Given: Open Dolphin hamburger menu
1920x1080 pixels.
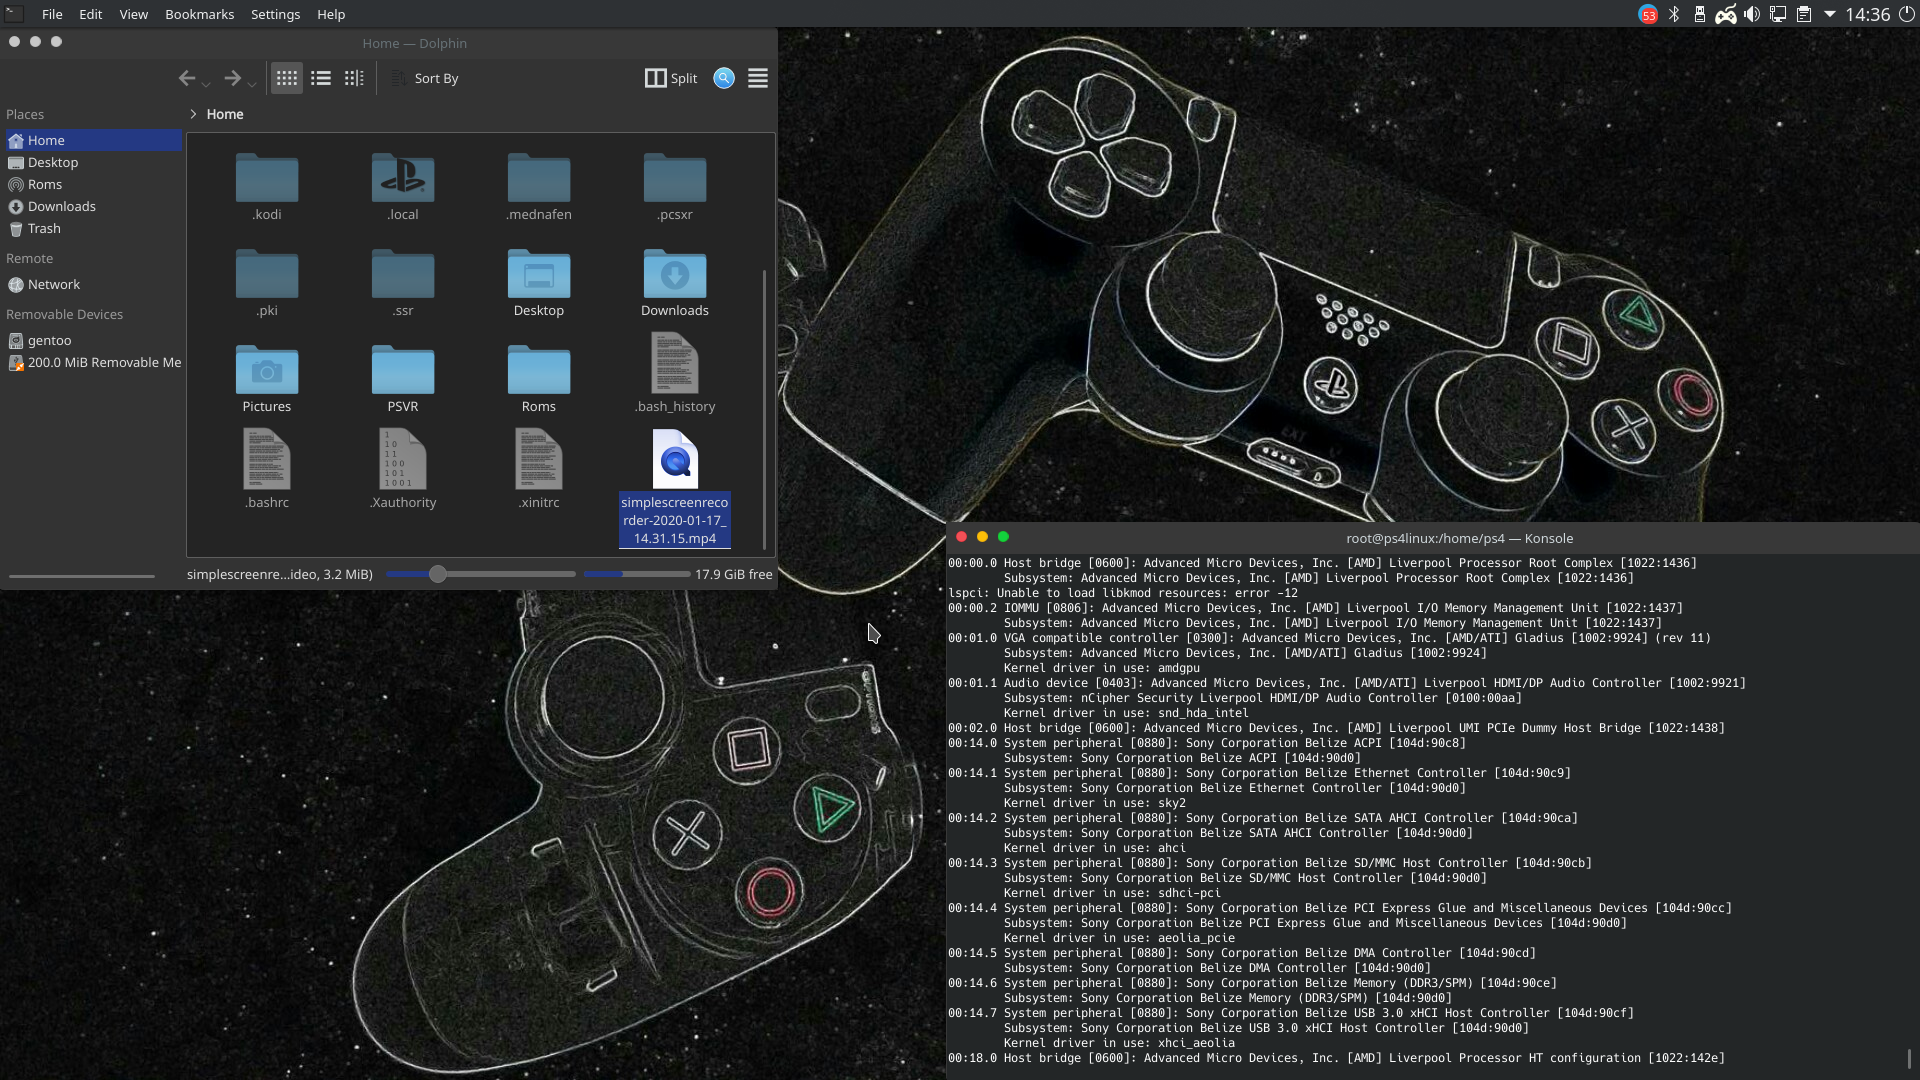Looking at the screenshot, I should (x=758, y=78).
